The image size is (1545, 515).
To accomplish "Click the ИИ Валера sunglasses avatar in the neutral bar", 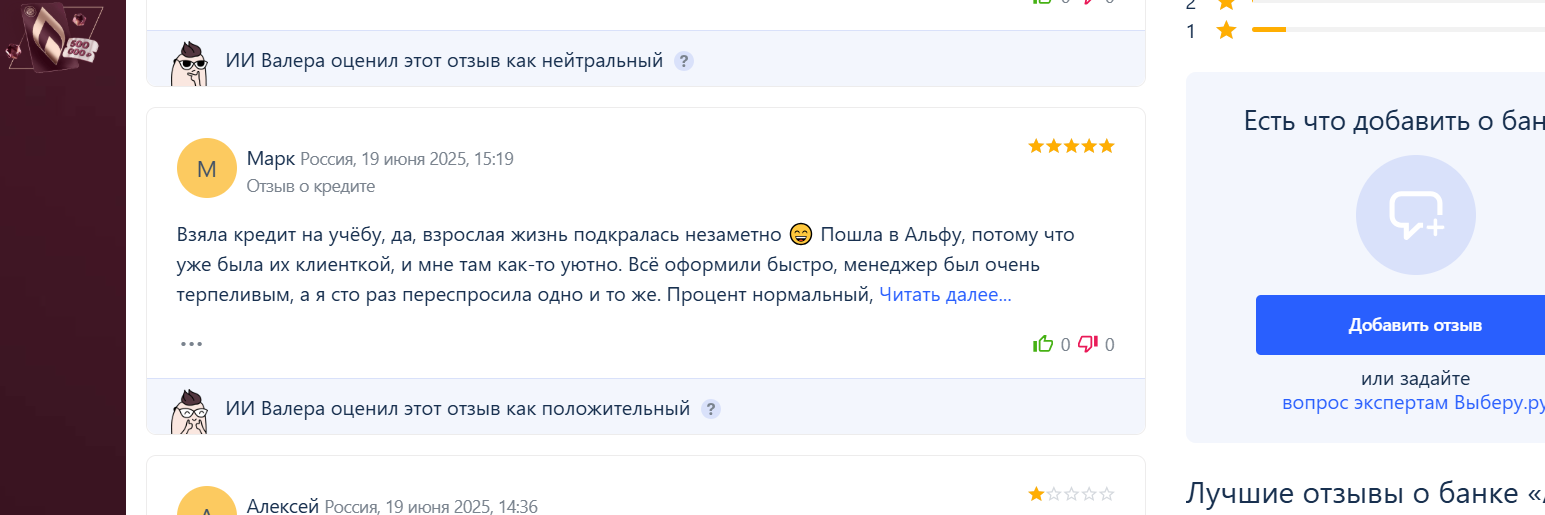I will [x=190, y=64].
